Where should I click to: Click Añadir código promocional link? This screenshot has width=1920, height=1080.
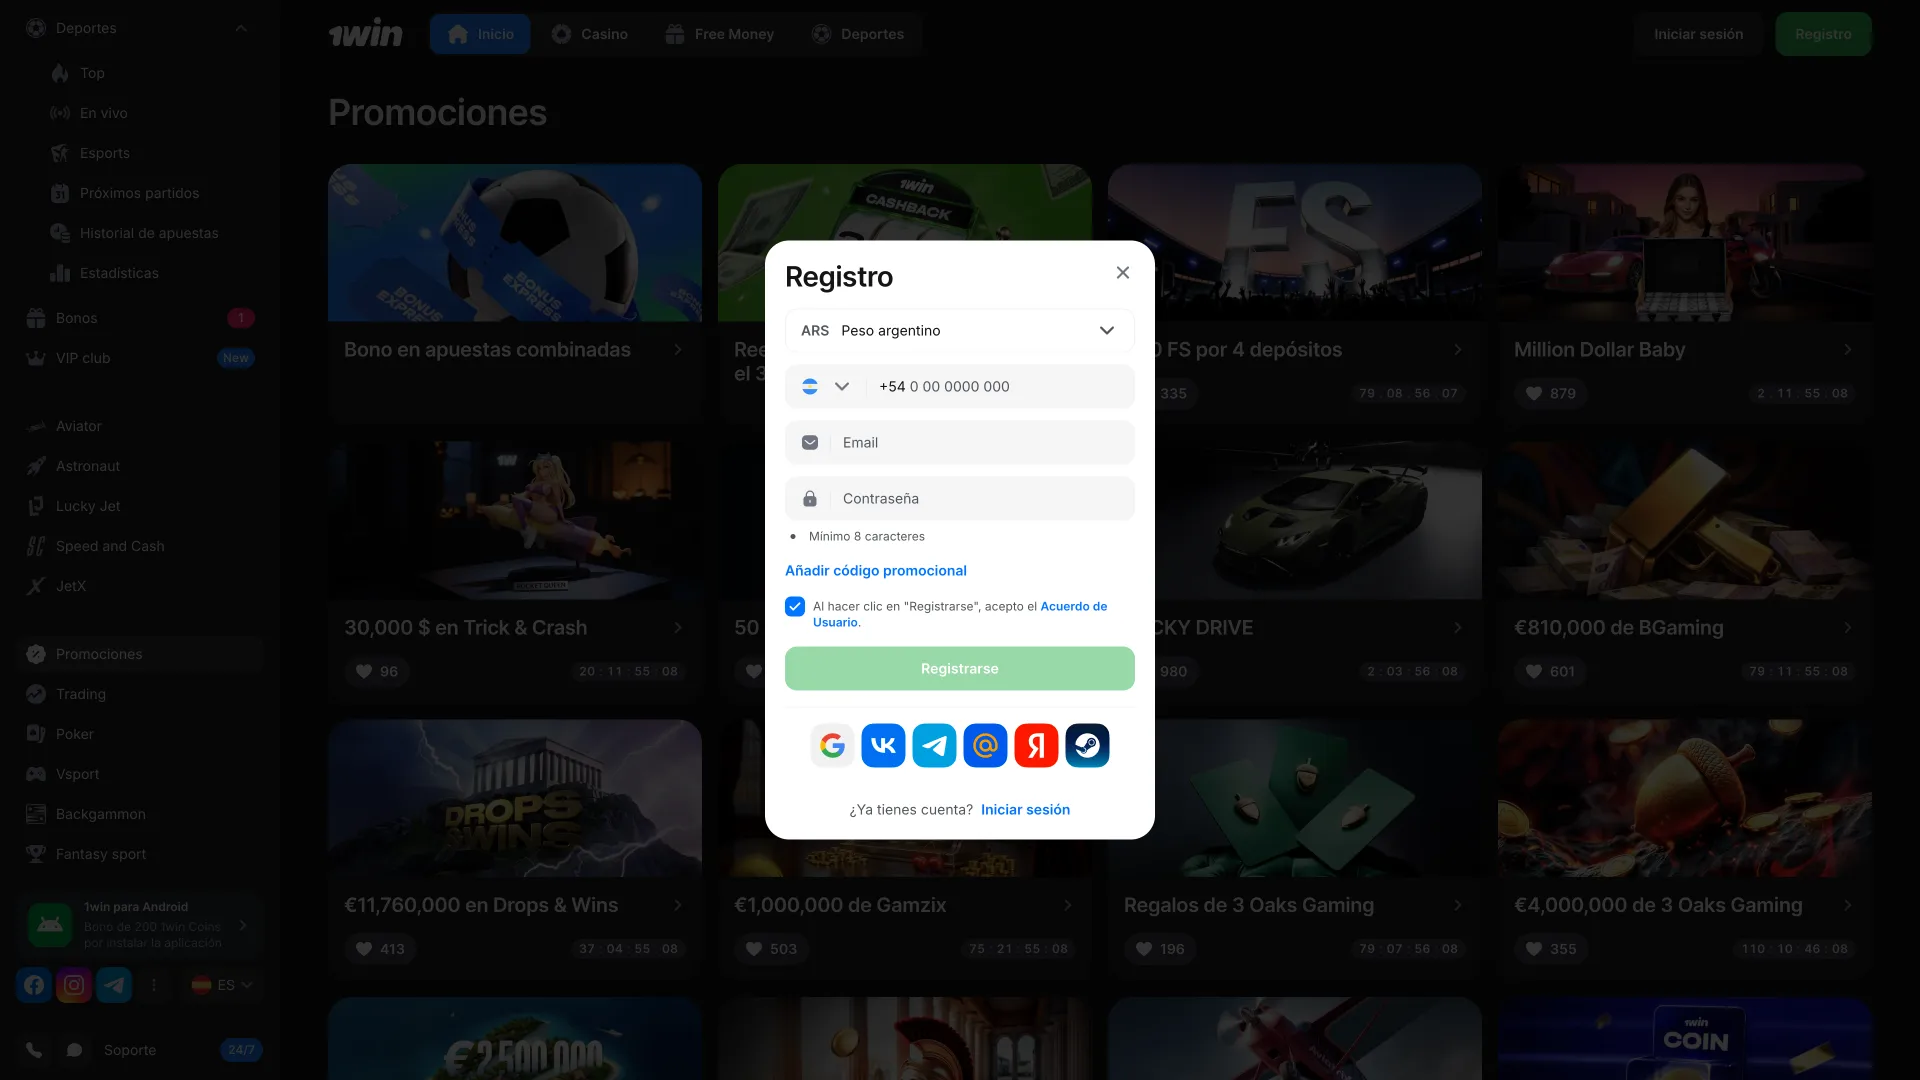pyautogui.click(x=875, y=571)
